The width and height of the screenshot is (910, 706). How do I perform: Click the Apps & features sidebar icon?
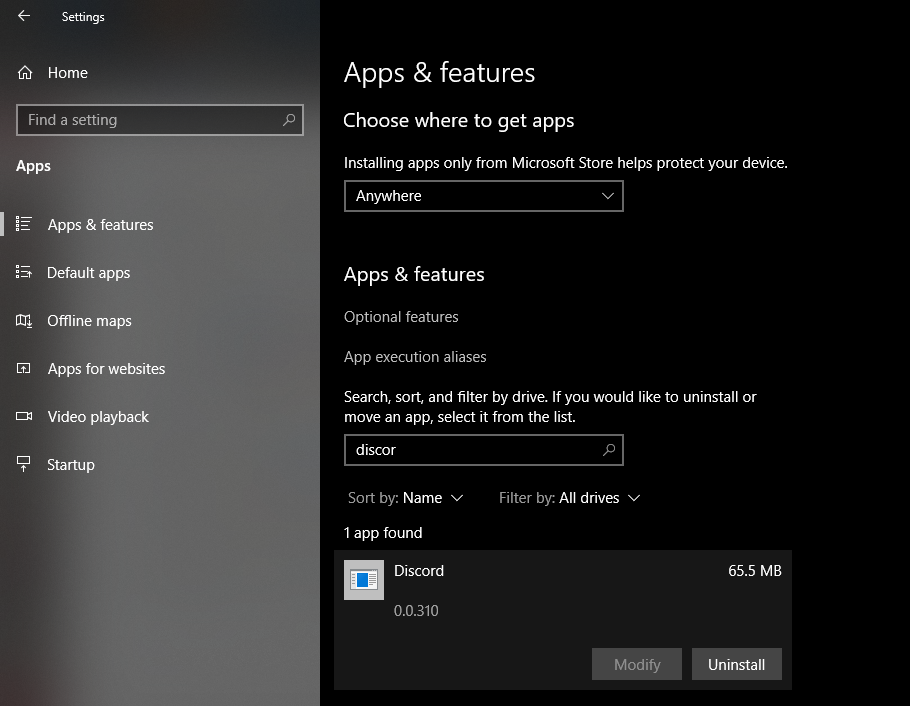pyautogui.click(x=24, y=224)
